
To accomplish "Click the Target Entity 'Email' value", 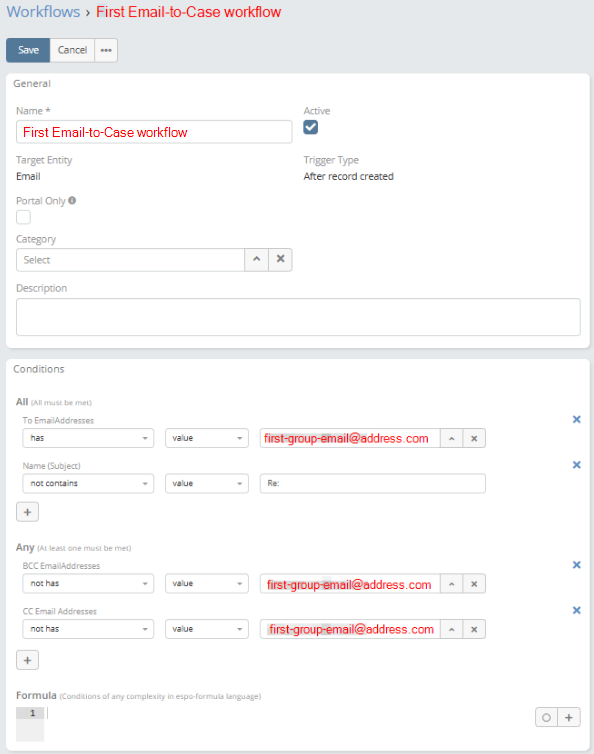I will 28,176.
